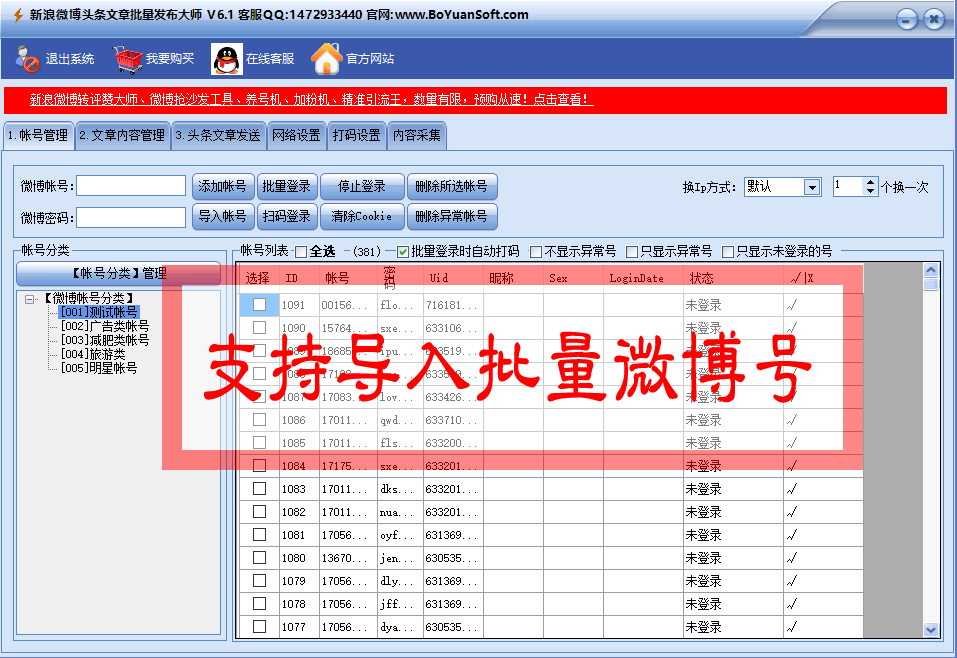Click the 清除Cookie button
Screen dimensions: 957x658
(x=362, y=217)
